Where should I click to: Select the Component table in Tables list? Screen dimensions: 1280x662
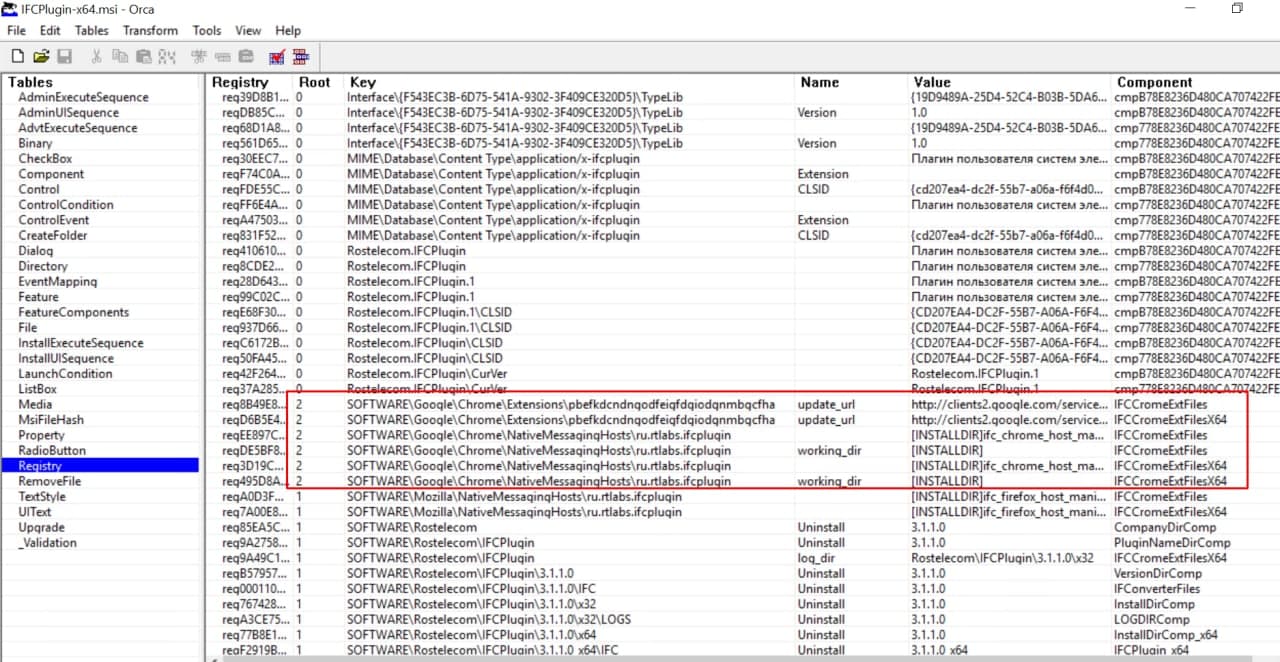pyautogui.click(x=51, y=174)
